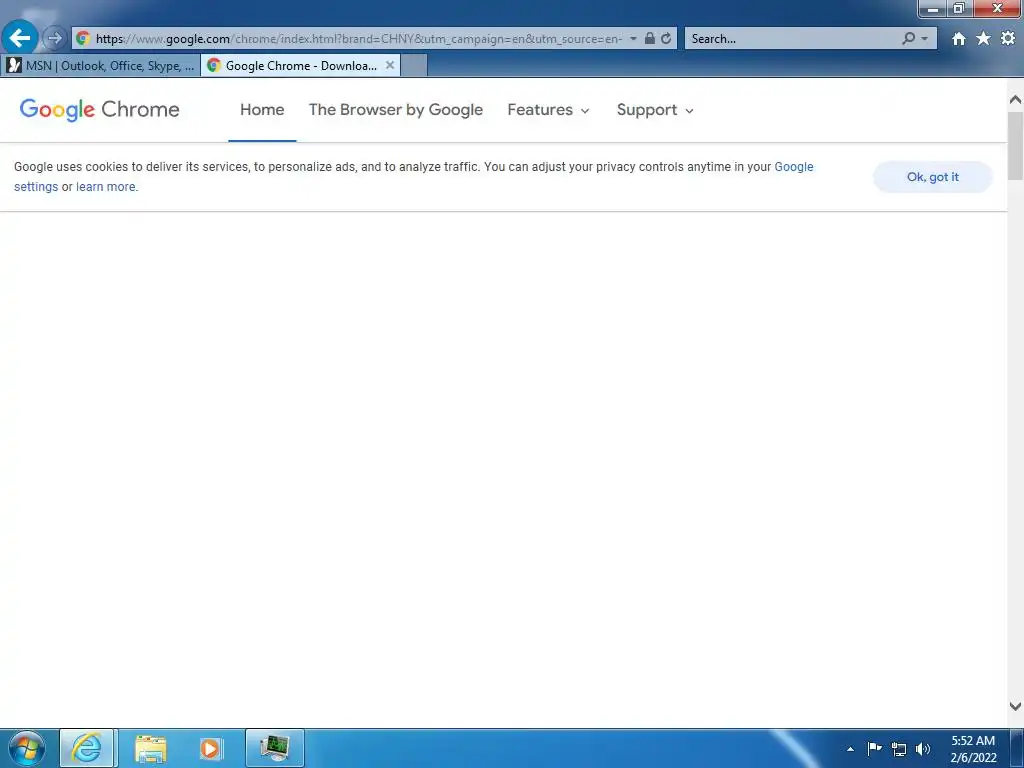Click the Chrome favicon in address bar
Screen dimensions: 1024x768
point(83,39)
